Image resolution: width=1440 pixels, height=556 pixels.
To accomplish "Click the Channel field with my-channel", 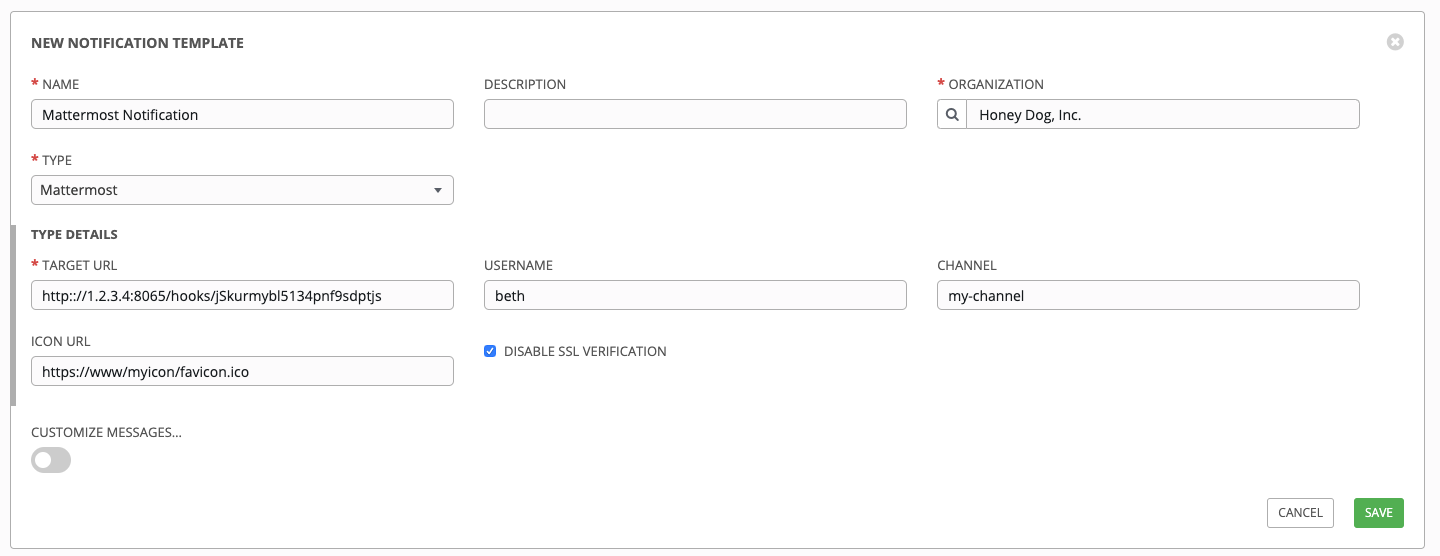I will coord(1147,295).
